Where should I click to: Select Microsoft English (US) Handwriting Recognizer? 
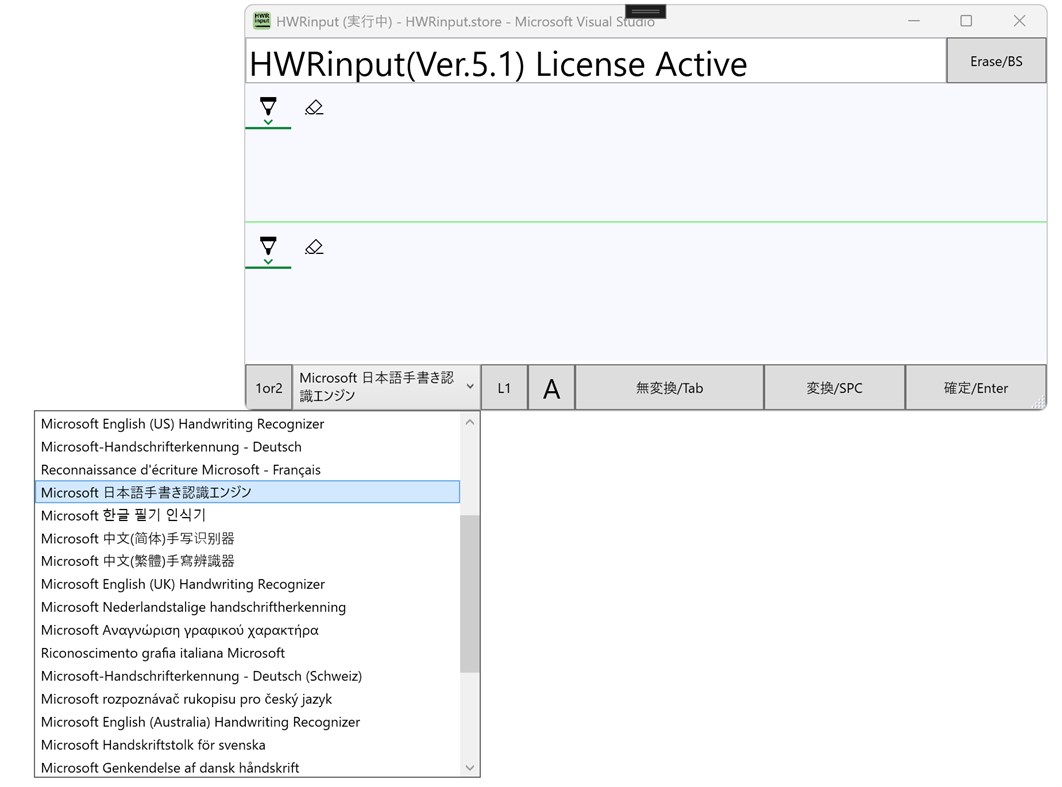tap(182, 424)
